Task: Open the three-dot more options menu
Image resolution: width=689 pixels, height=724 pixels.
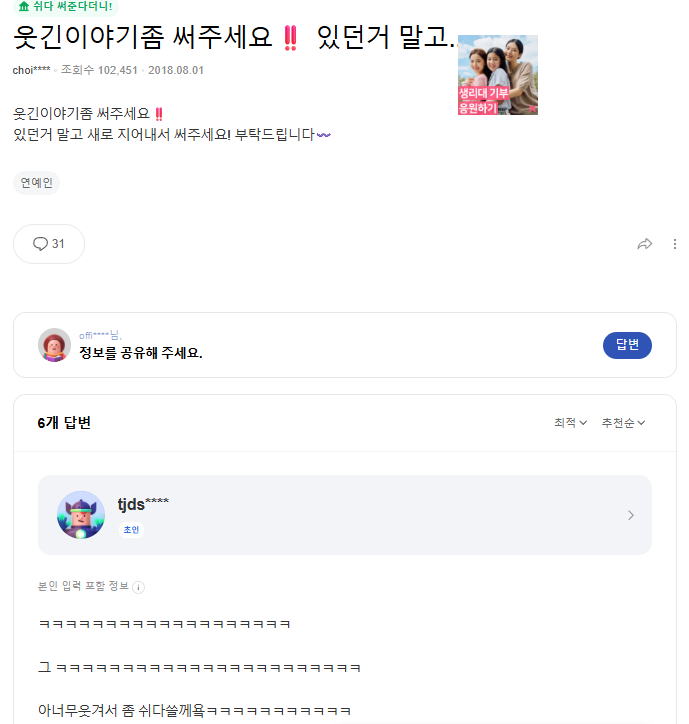Action: click(674, 244)
